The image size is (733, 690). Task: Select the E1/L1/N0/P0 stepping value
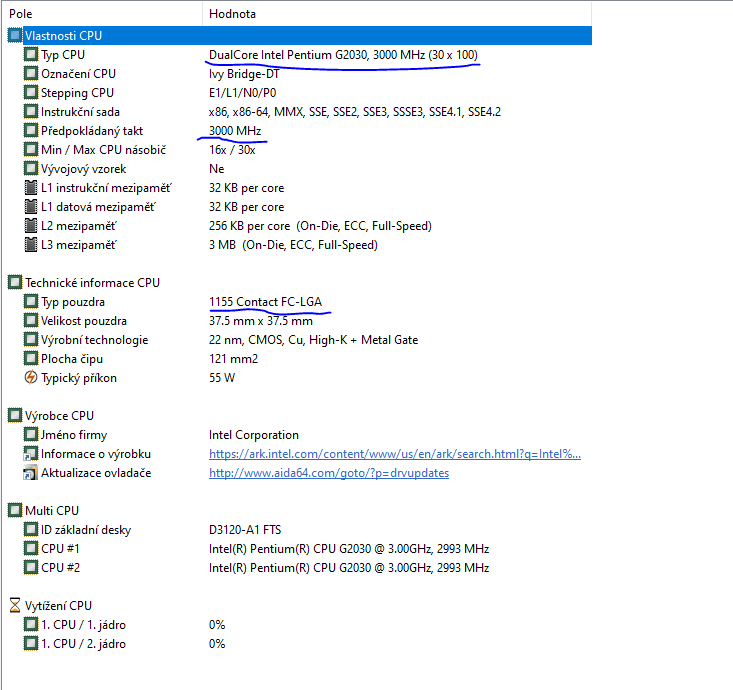(x=243, y=93)
